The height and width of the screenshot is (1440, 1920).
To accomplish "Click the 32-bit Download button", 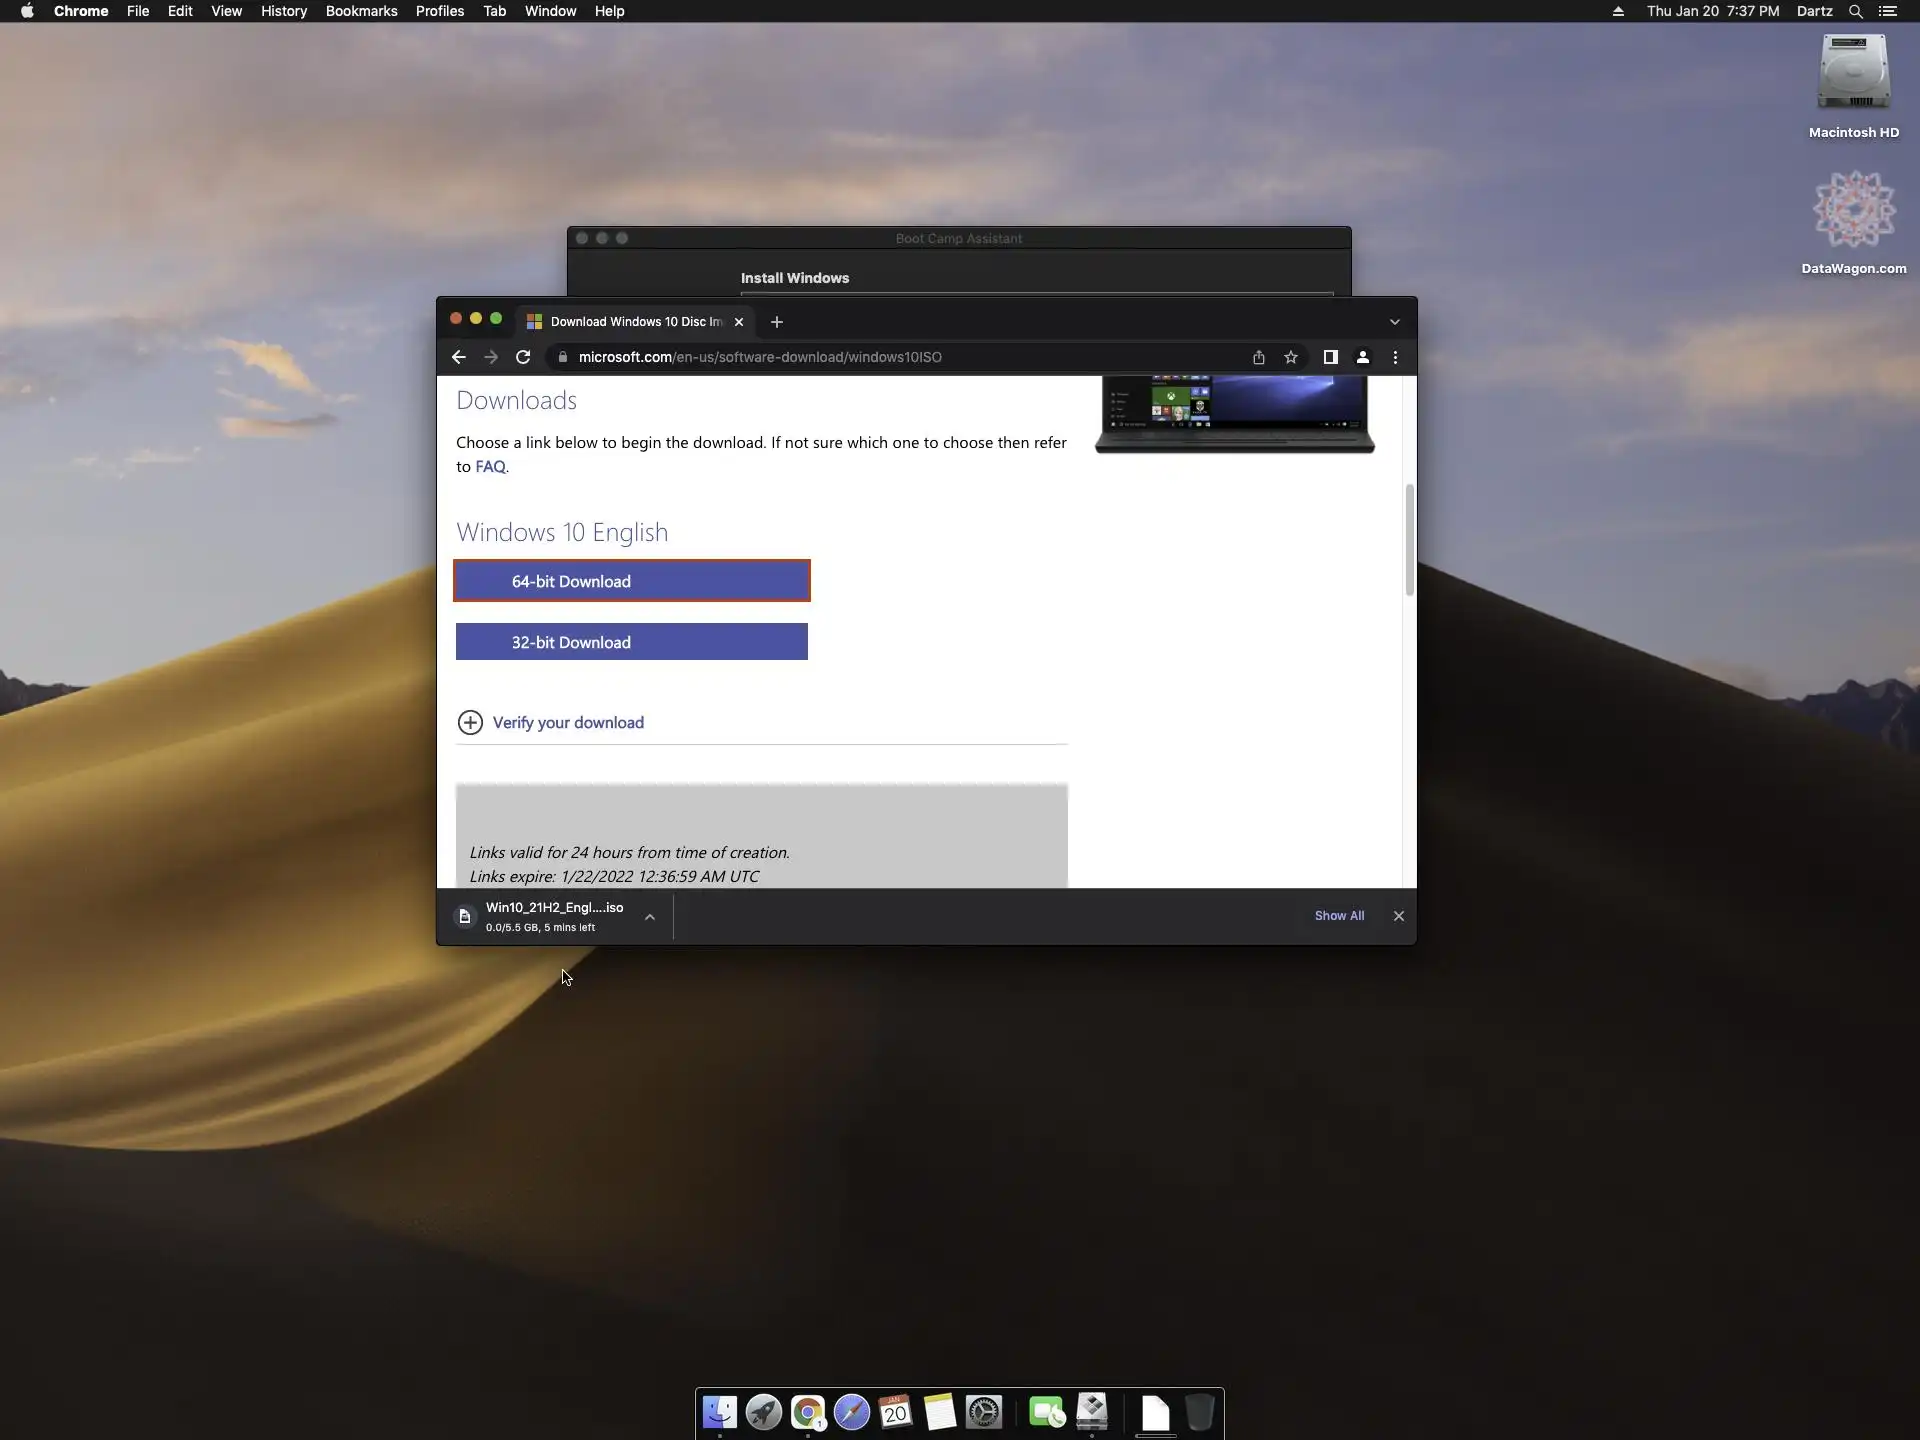I will point(631,642).
